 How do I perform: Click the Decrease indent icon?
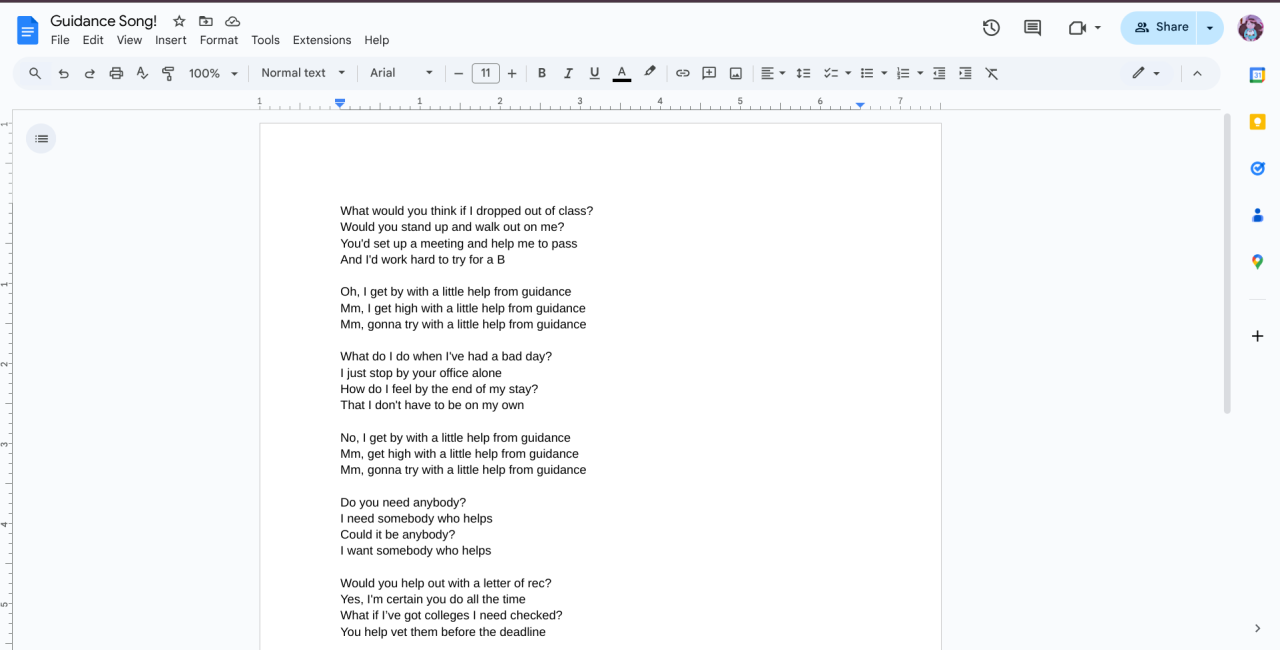(939, 73)
